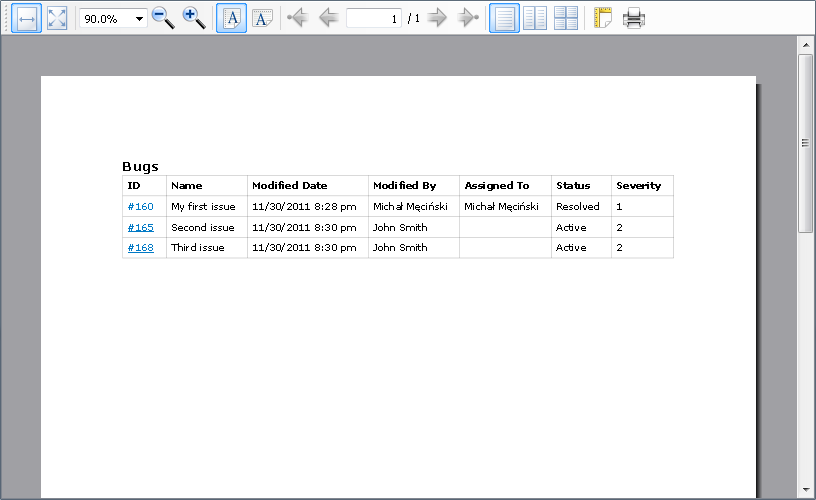This screenshot has width=816, height=500.
Task: Show facing pages view
Action: pos(535,18)
